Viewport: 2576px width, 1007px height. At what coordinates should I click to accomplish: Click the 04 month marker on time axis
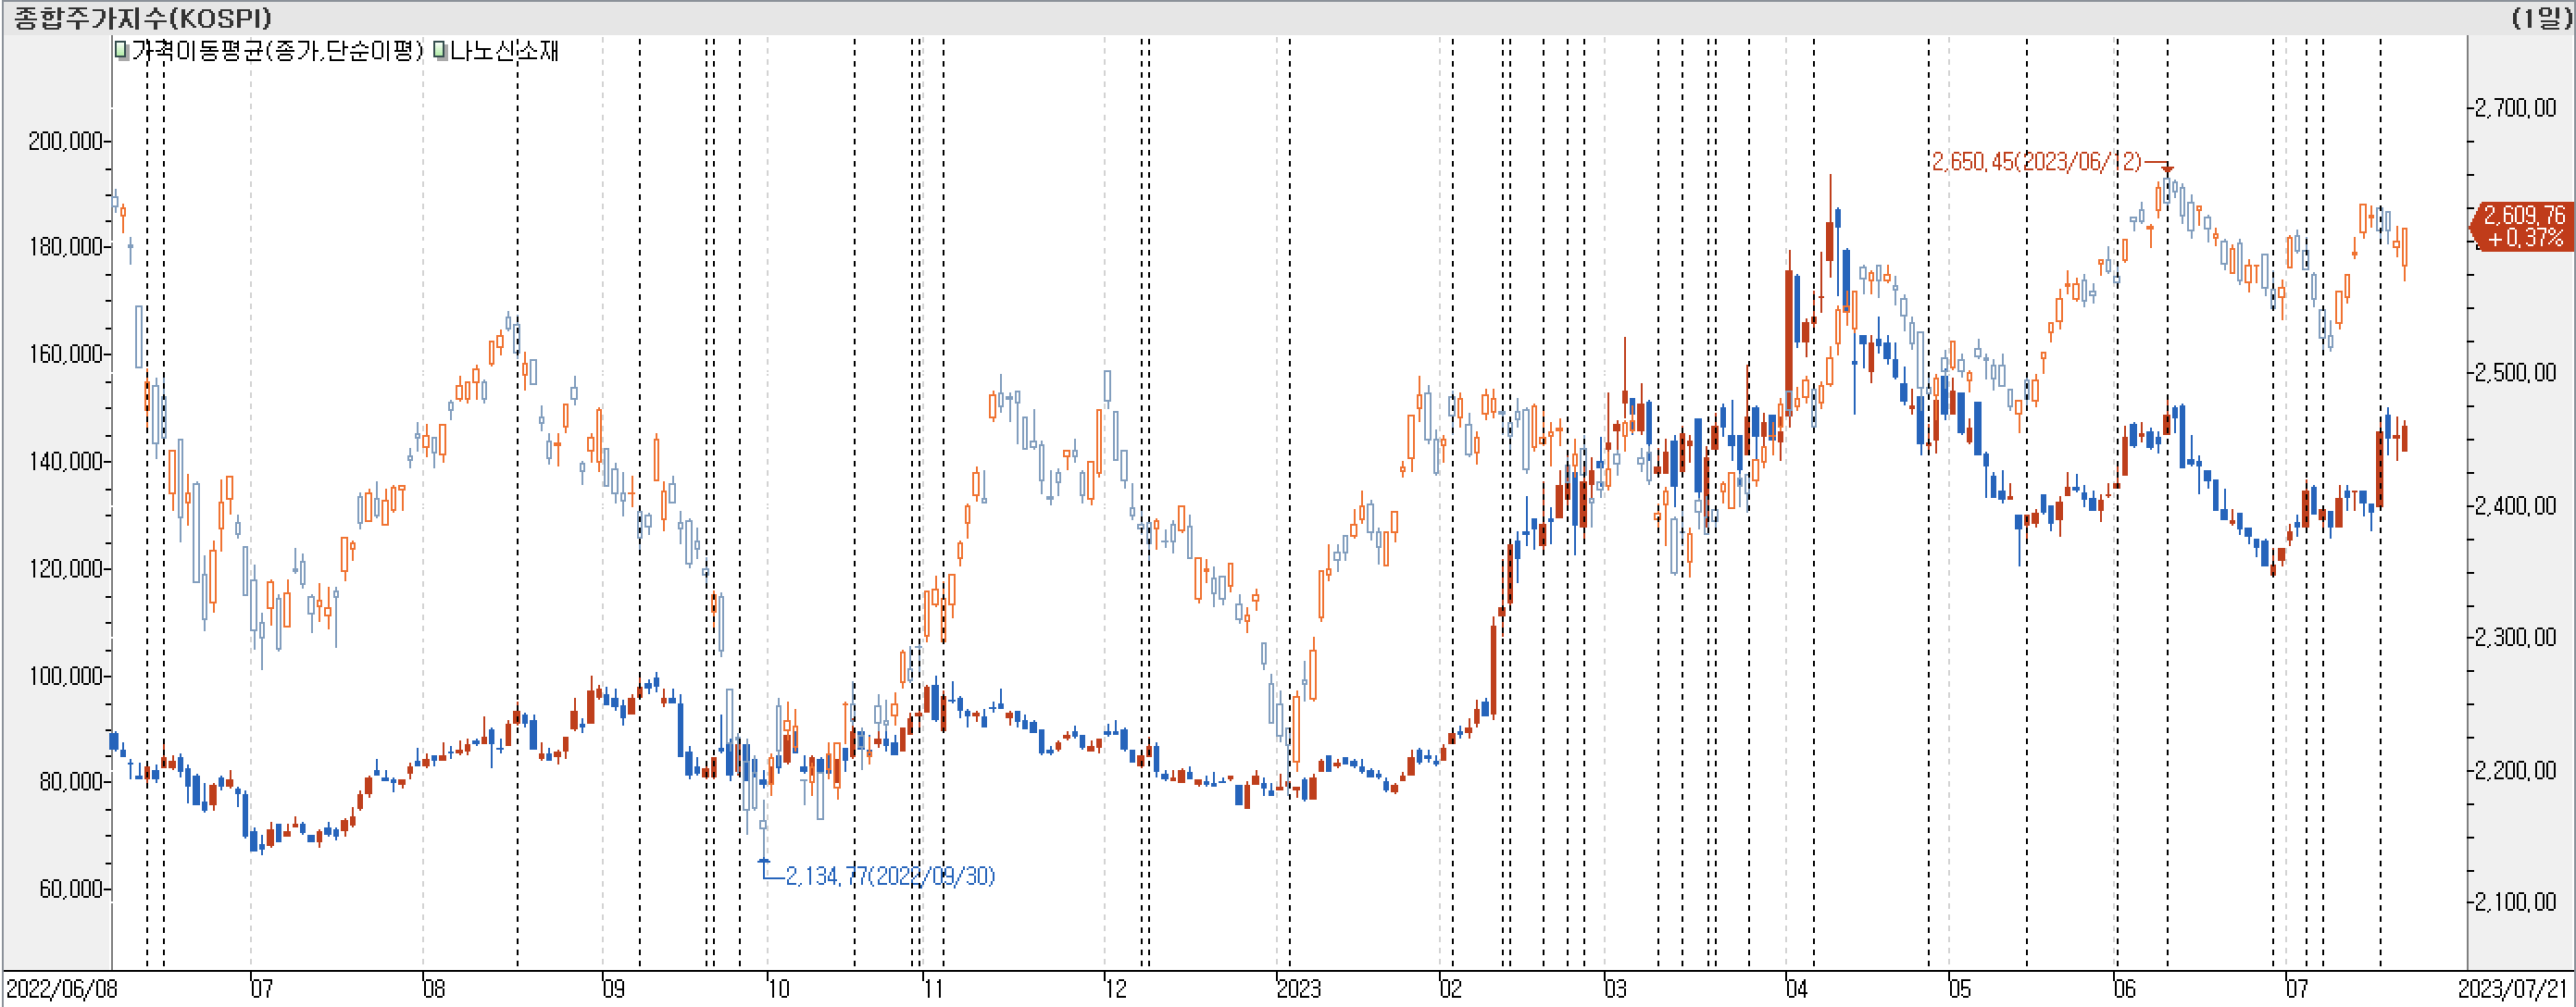(x=1797, y=989)
